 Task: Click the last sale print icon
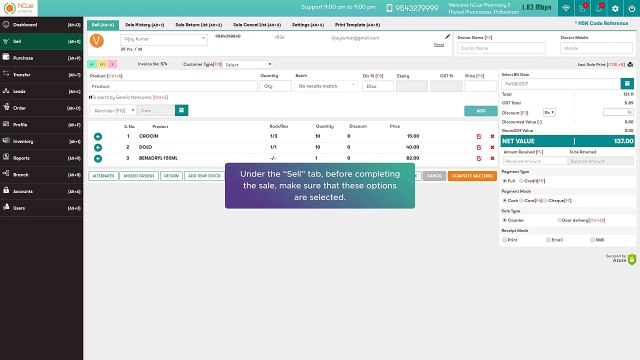(x=630, y=64)
